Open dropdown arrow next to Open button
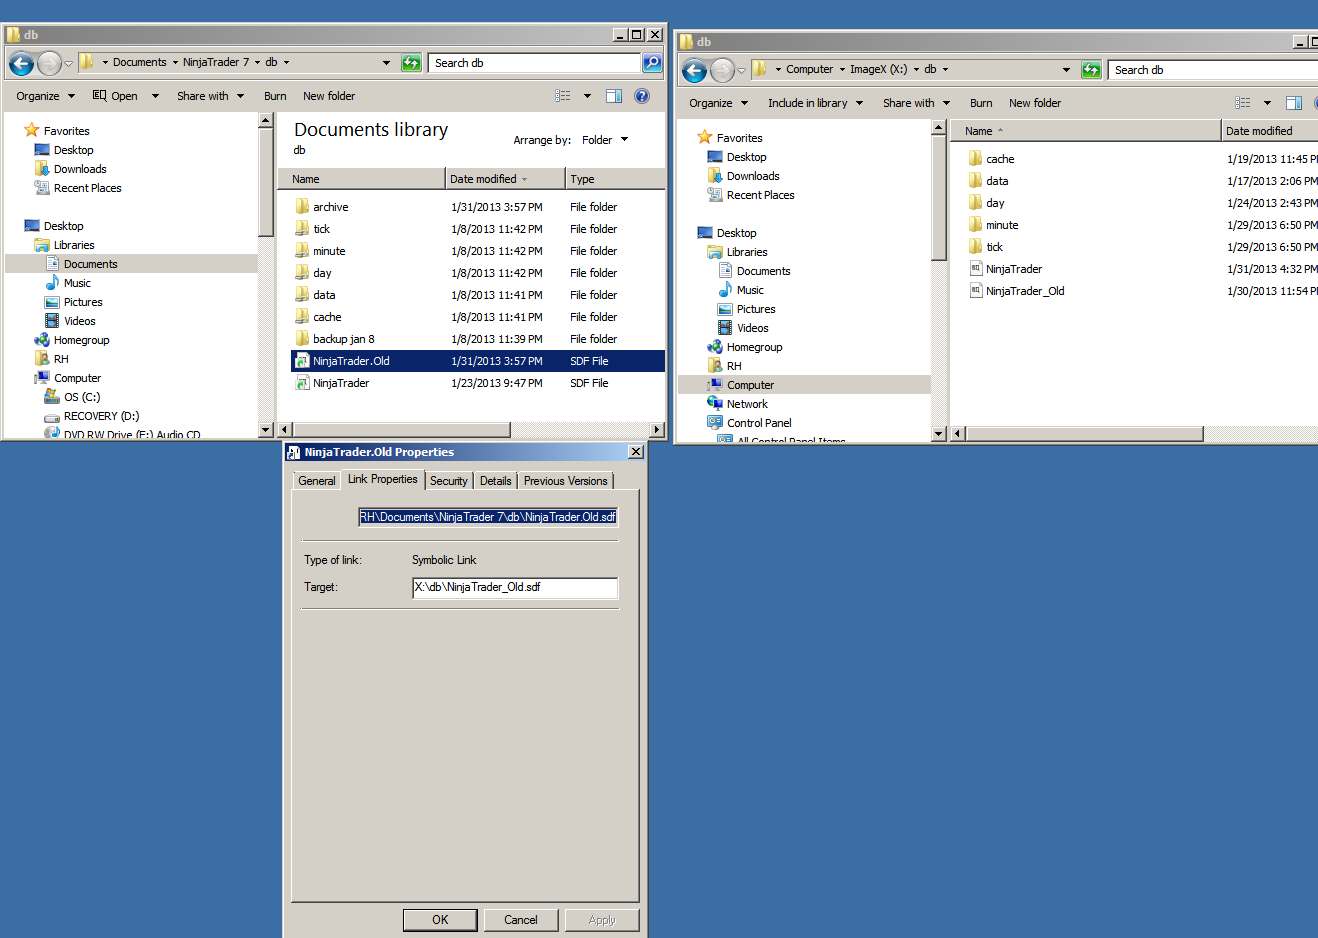 pos(155,96)
